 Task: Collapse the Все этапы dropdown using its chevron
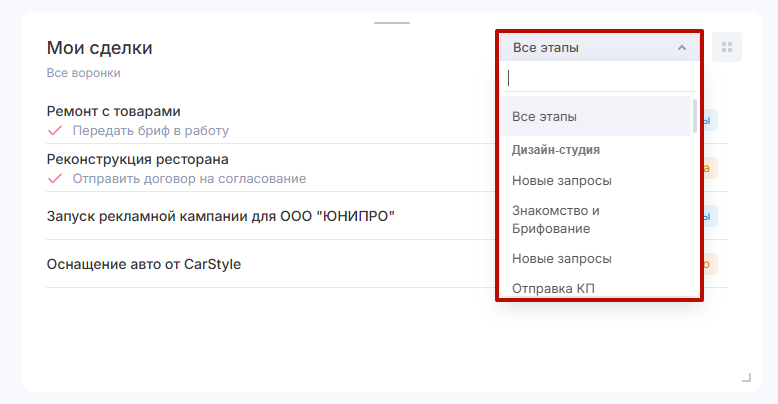pos(682,47)
